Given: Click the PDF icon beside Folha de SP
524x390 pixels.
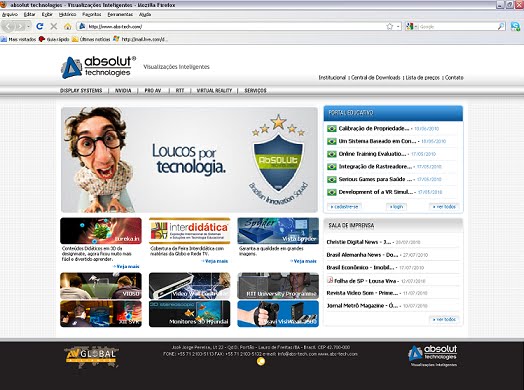Looking at the screenshot, I should click(330, 280).
